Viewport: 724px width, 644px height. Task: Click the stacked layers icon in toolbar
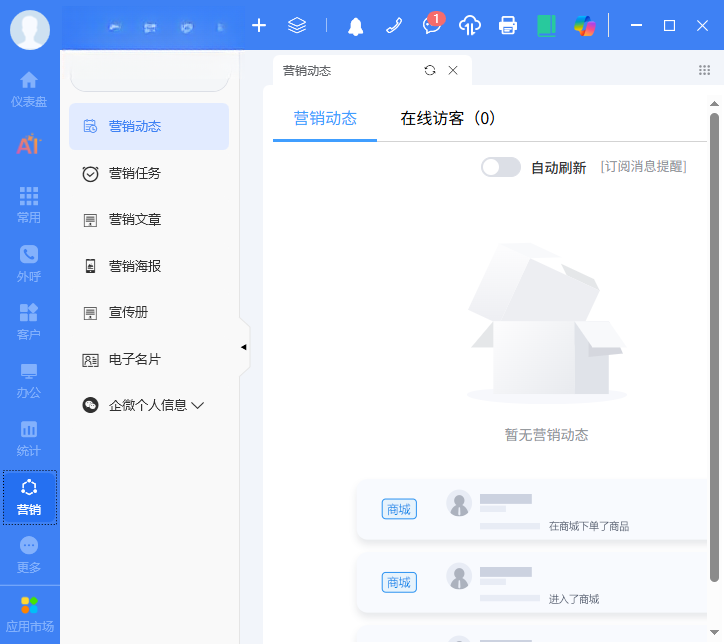tap(297, 25)
